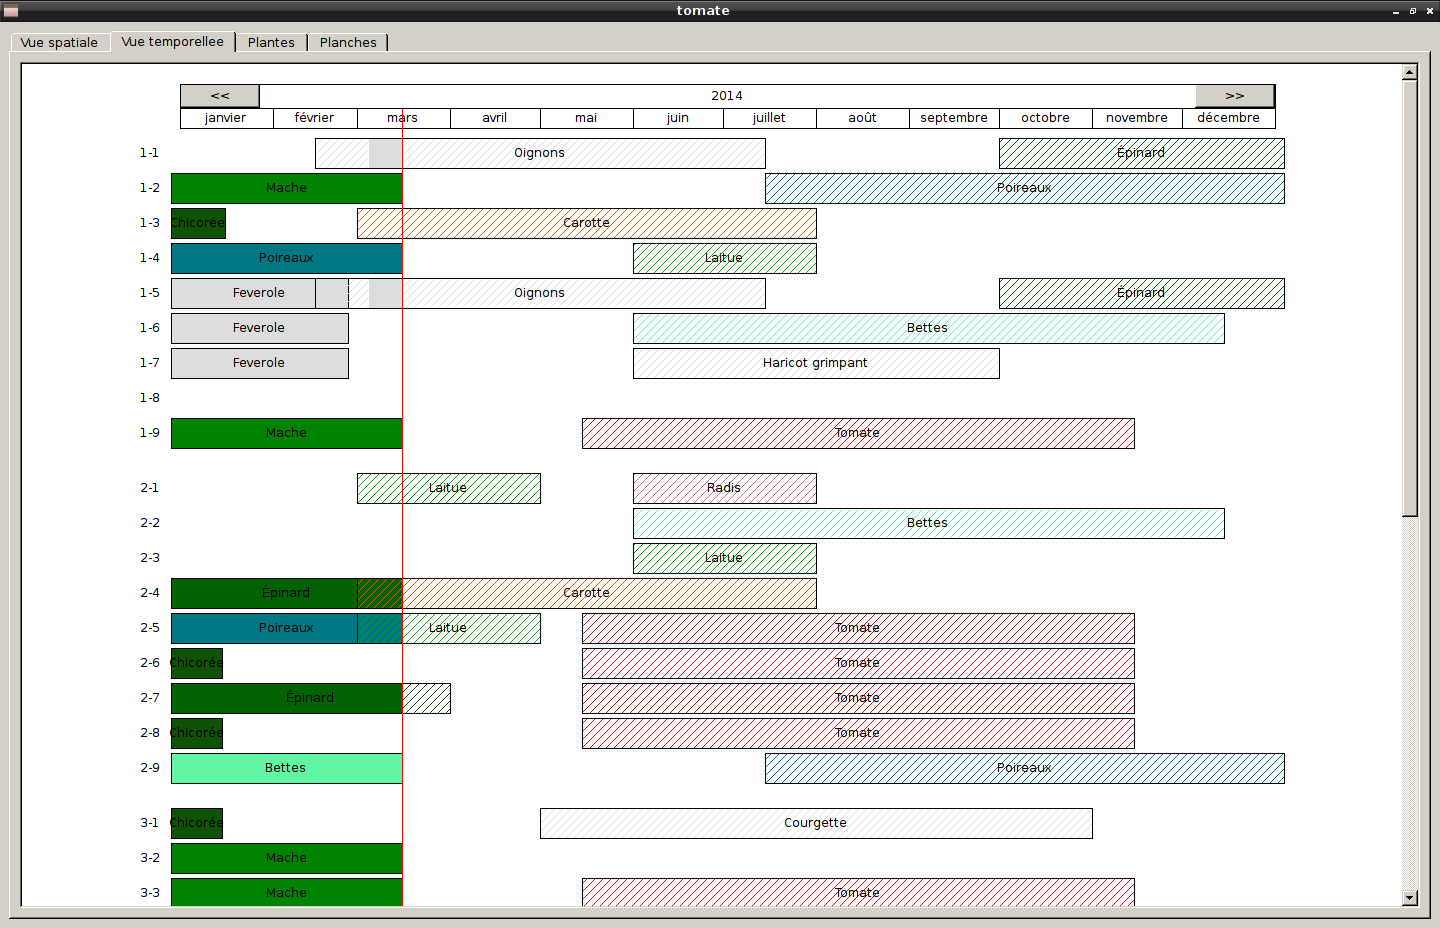Select Laitue bar in row 2-1

pyautogui.click(x=448, y=488)
